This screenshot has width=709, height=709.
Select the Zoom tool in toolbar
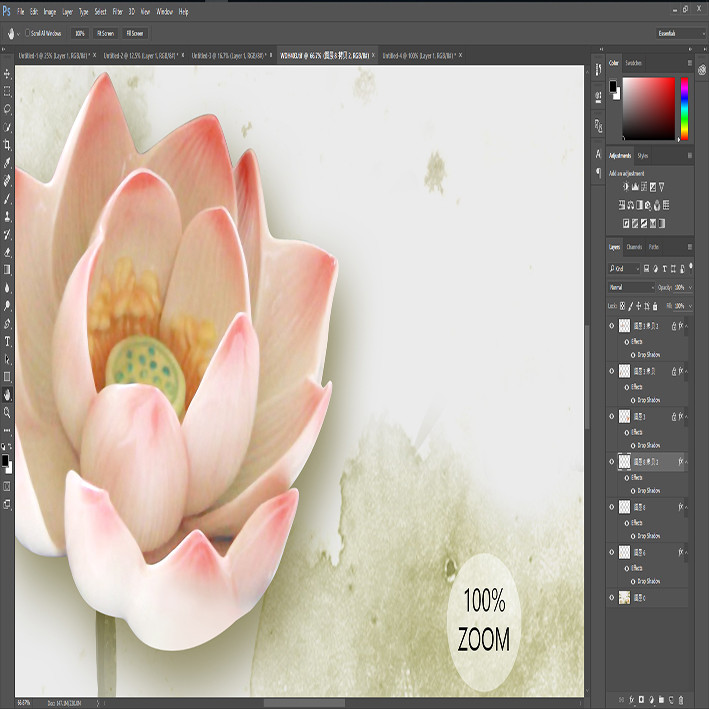tap(7, 412)
